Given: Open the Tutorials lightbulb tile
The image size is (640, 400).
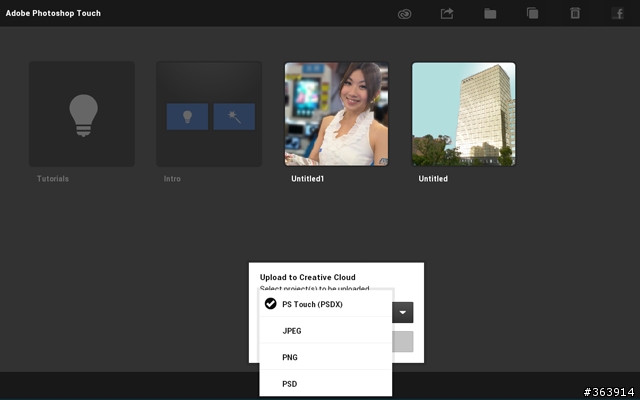Looking at the screenshot, I should coord(82,114).
